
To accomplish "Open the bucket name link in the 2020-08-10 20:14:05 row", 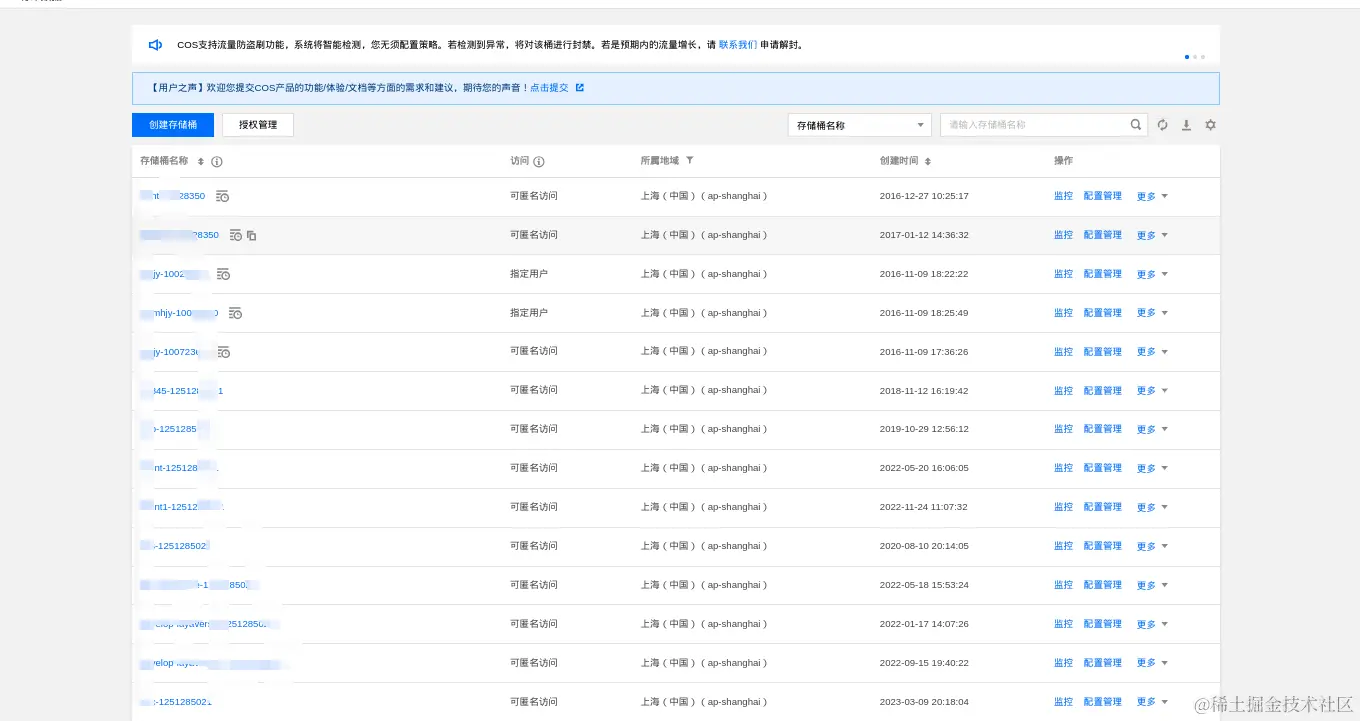I will (175, 546).
